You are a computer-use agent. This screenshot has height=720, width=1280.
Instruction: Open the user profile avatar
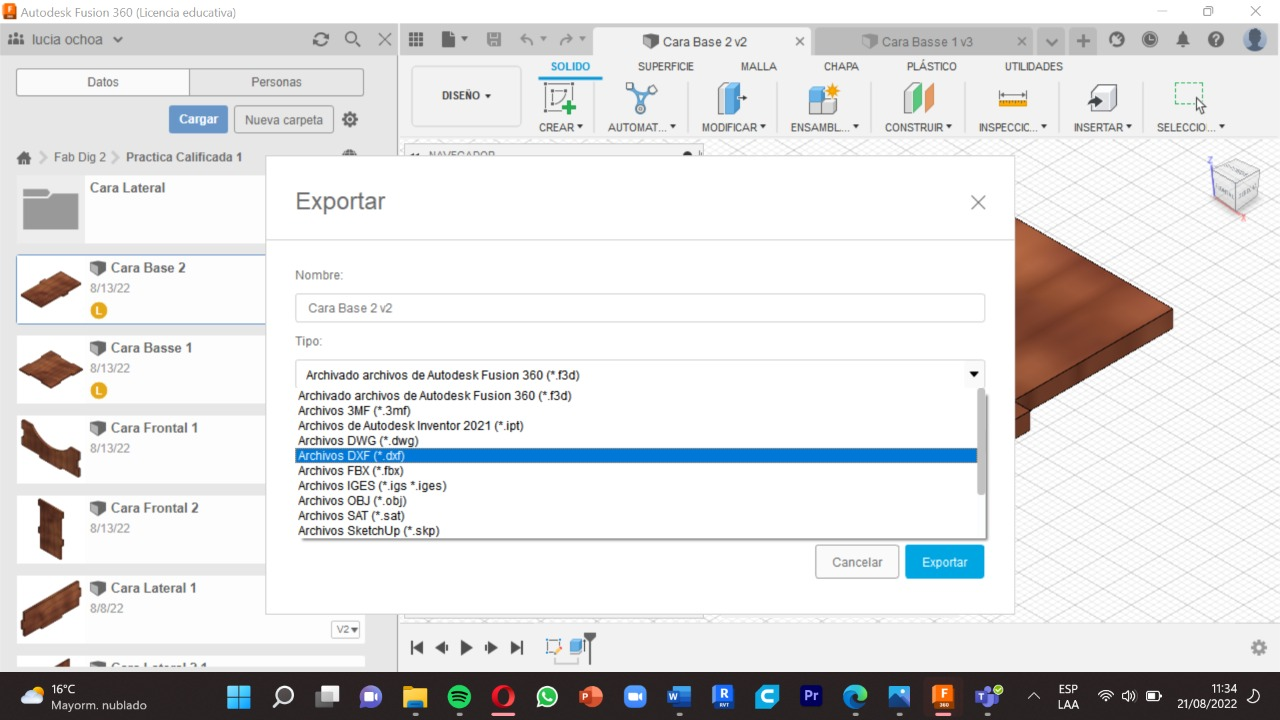point(1255,40)
